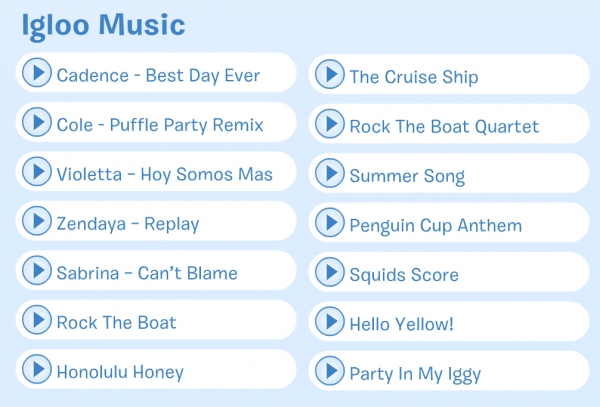Start Violetta Hoy Somos Mas play icon
Screen dimensions: 600x407
(37, 173)
